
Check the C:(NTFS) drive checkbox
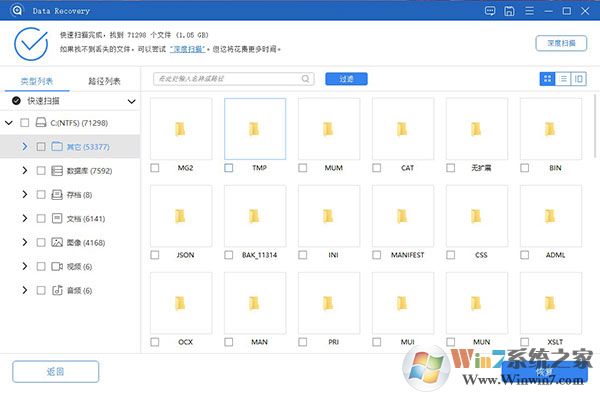(24, 122)
